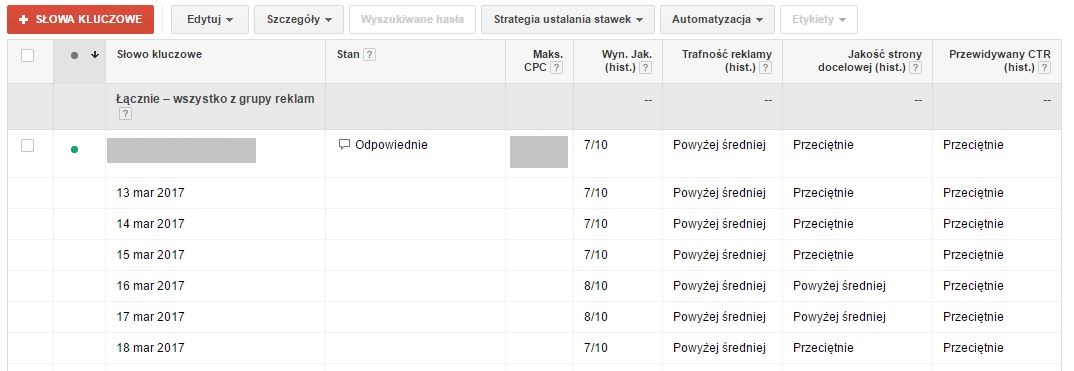Open help icon for Wyn. Jak. (hist.)
This screenshot has height=371, width=1074.
click(x=646, y=68)
